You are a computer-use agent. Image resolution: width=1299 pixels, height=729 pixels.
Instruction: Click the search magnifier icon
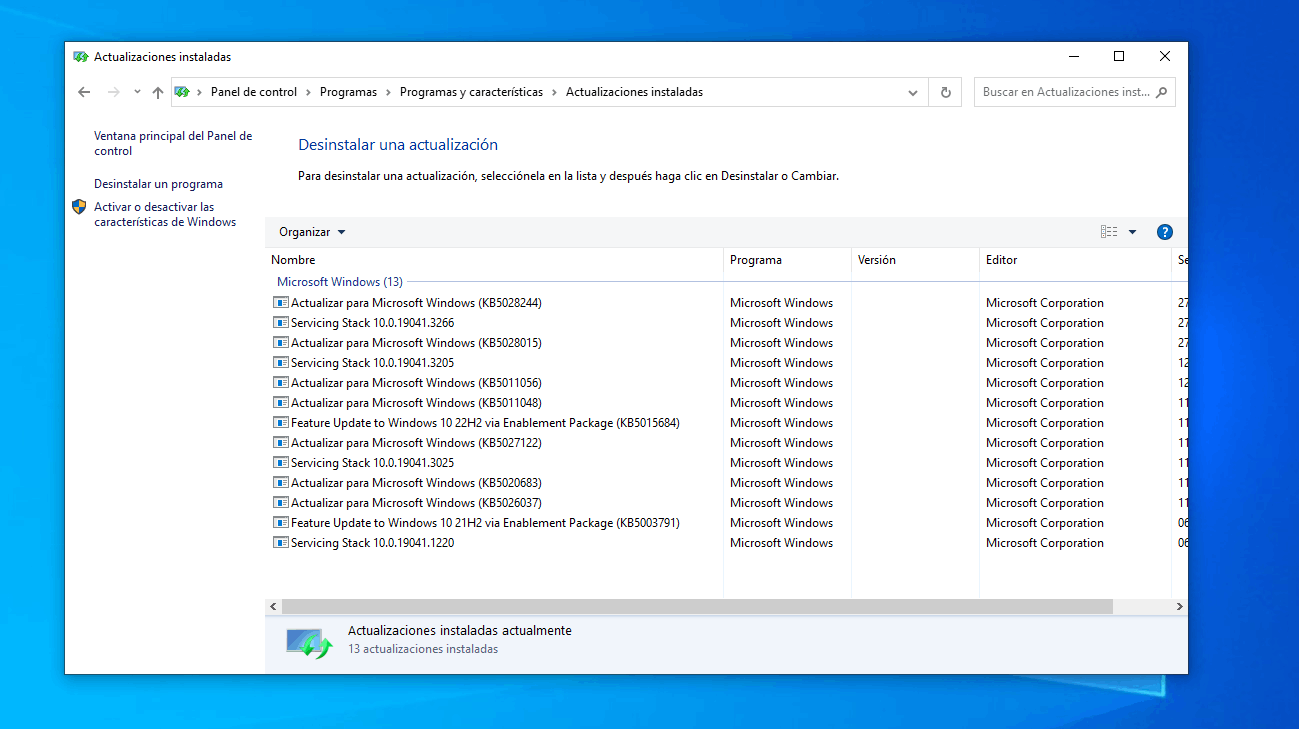(x=1161, y=92)
